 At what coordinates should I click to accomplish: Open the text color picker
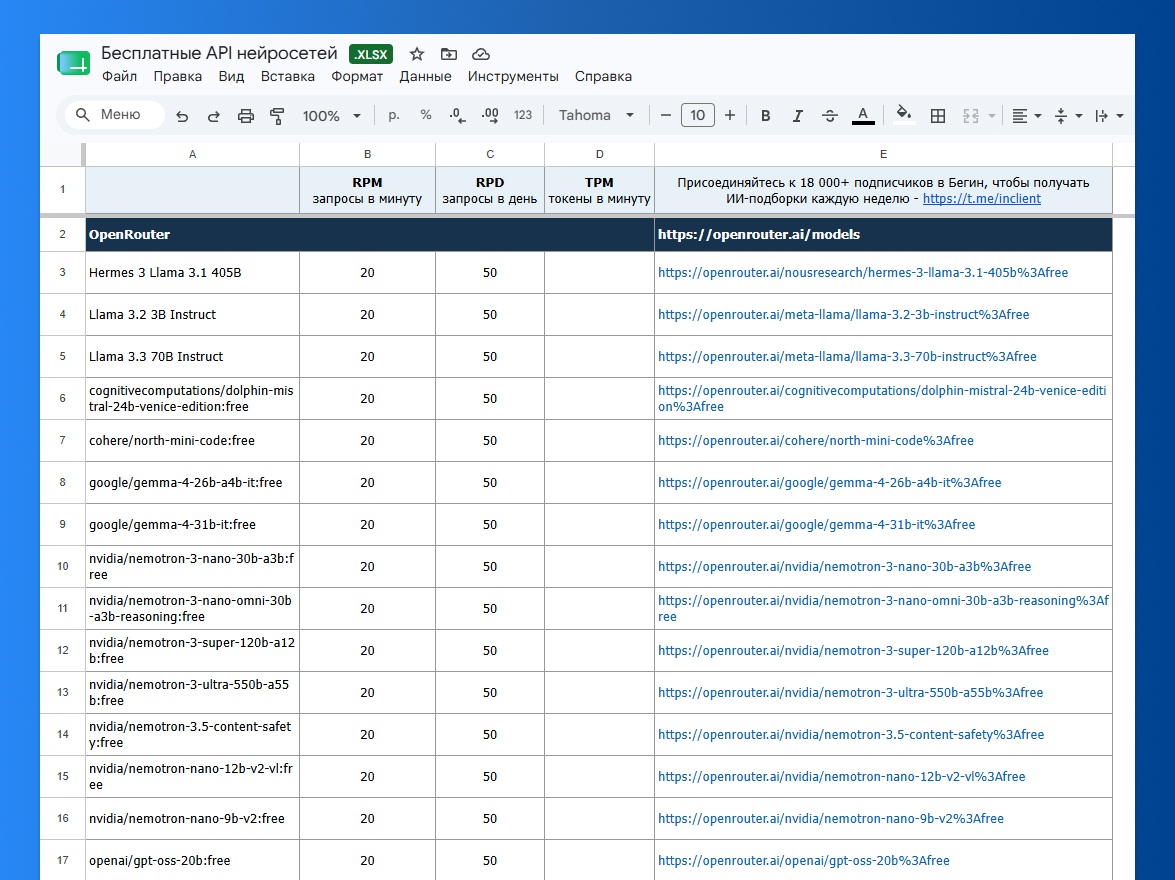coord(863,115)
